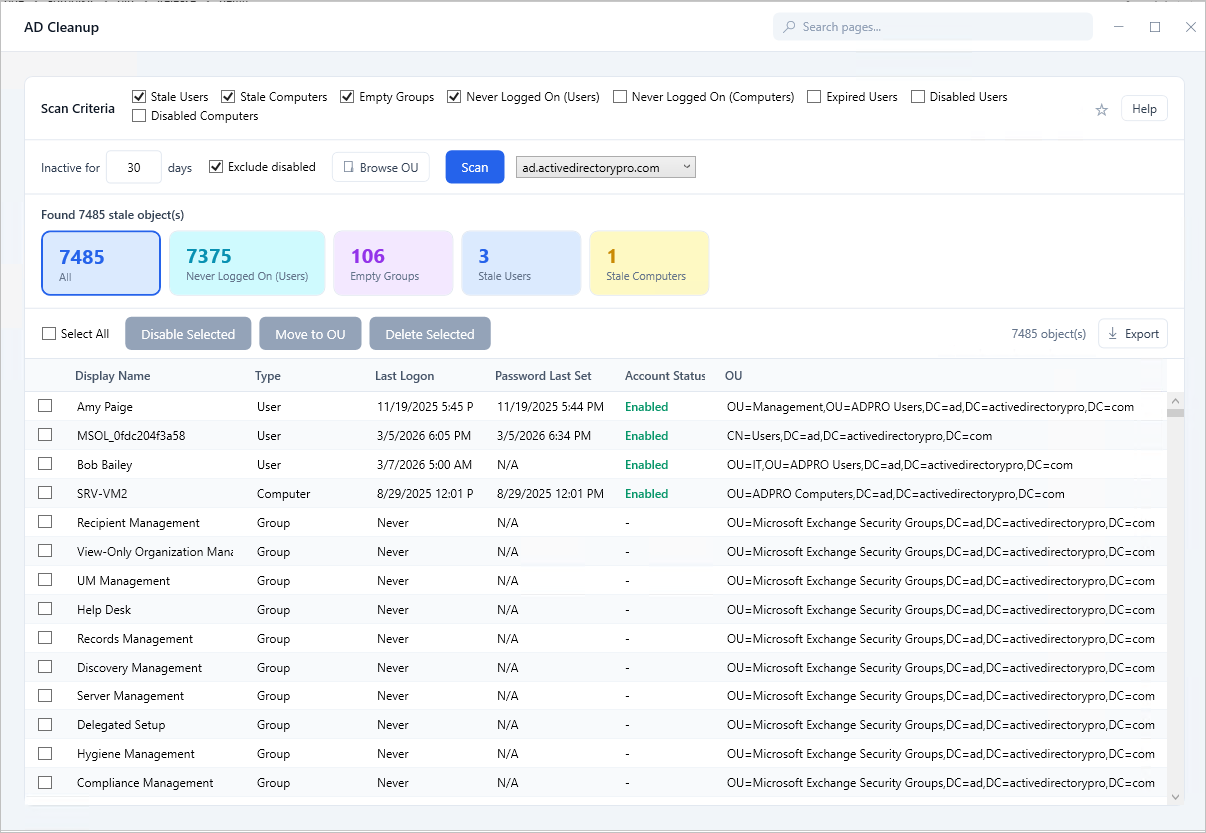Click the UM Management group name
Image resolution: width=1206 pixels, height=833 pixels.
point(123,581)
